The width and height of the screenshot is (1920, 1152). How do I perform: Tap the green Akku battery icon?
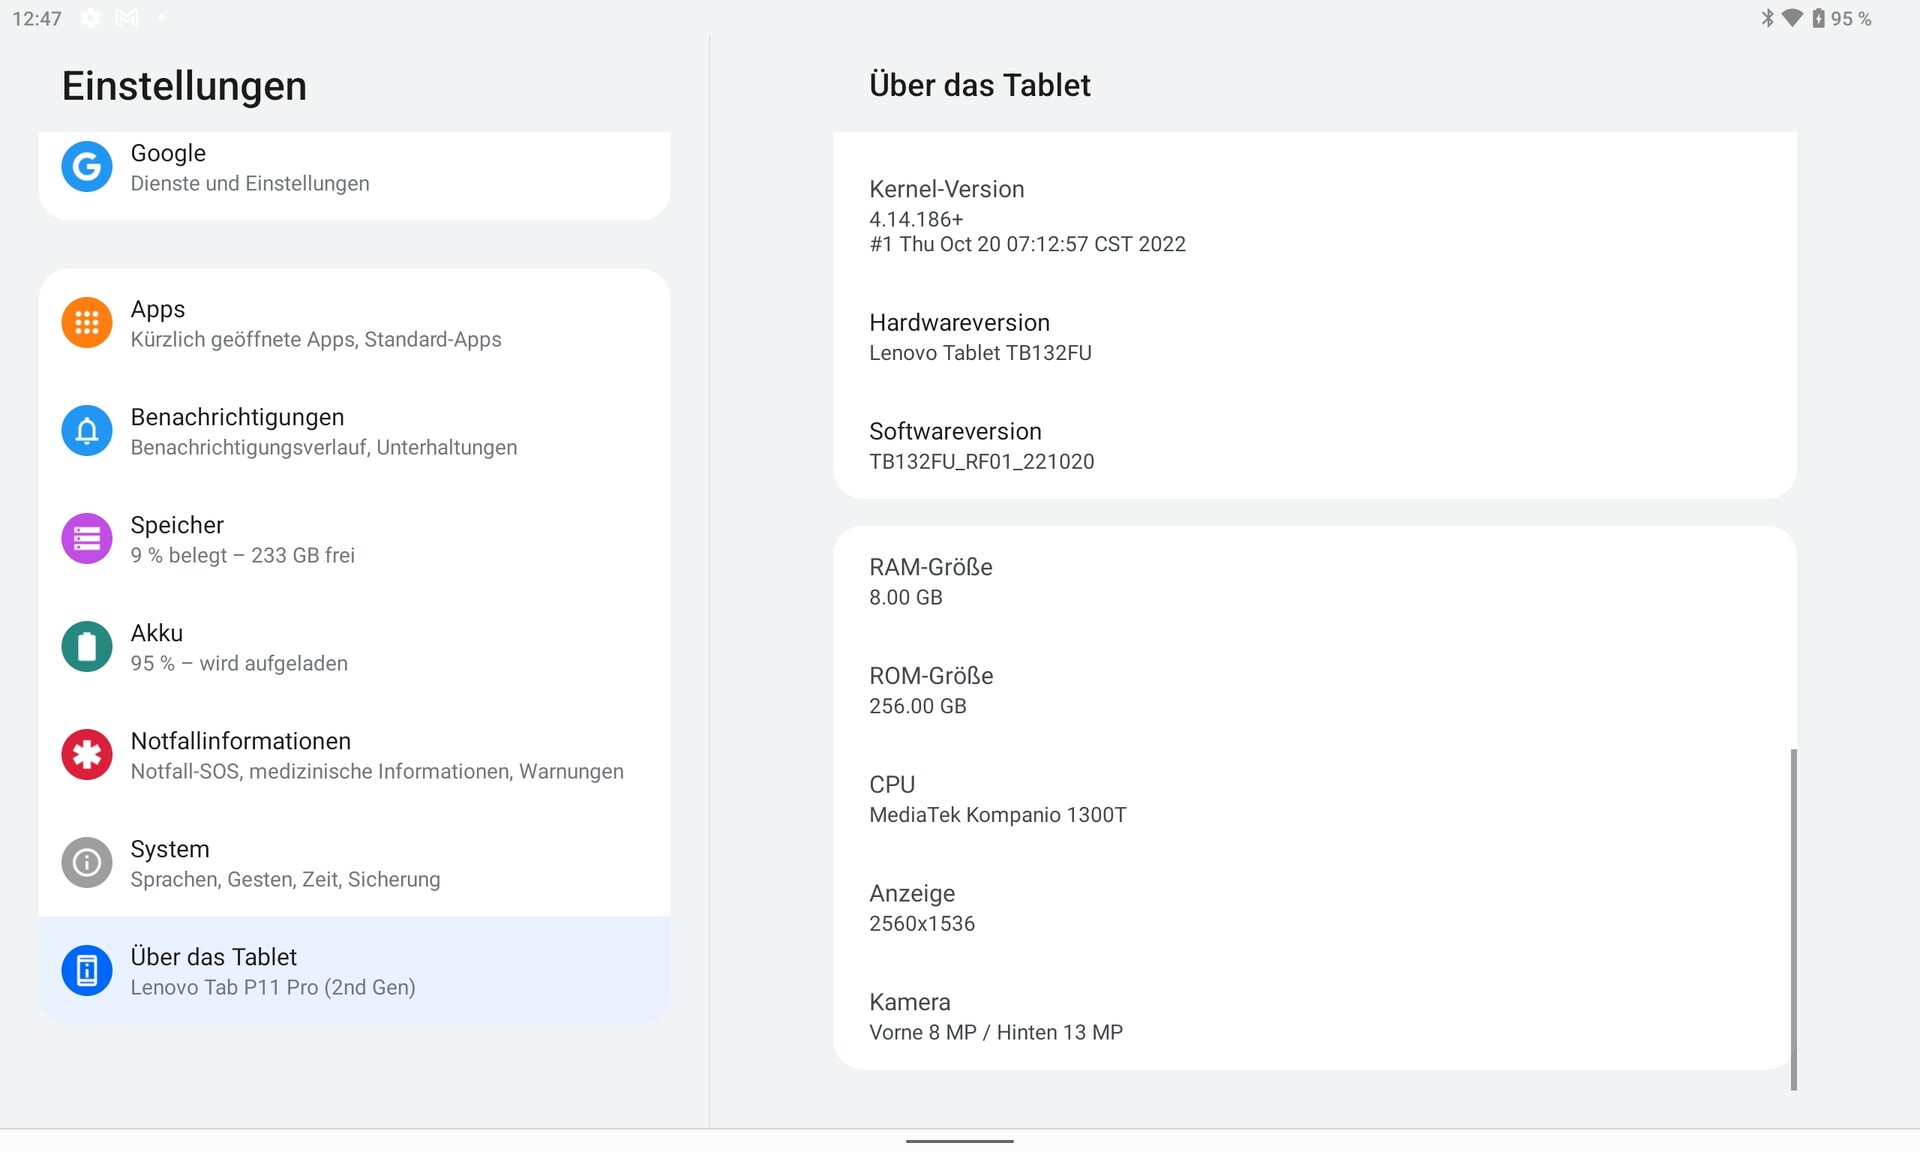point(87,647)
